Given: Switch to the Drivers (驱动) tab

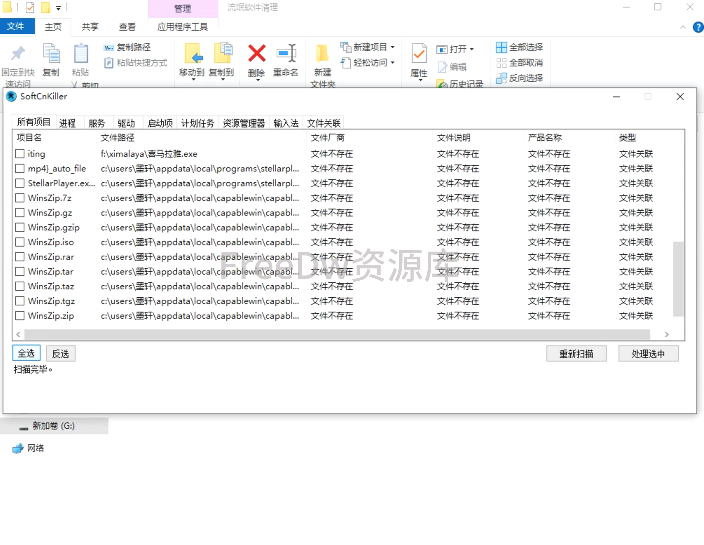Looking at the screenshot, I should pyautogui.click(x=126, y=123).
